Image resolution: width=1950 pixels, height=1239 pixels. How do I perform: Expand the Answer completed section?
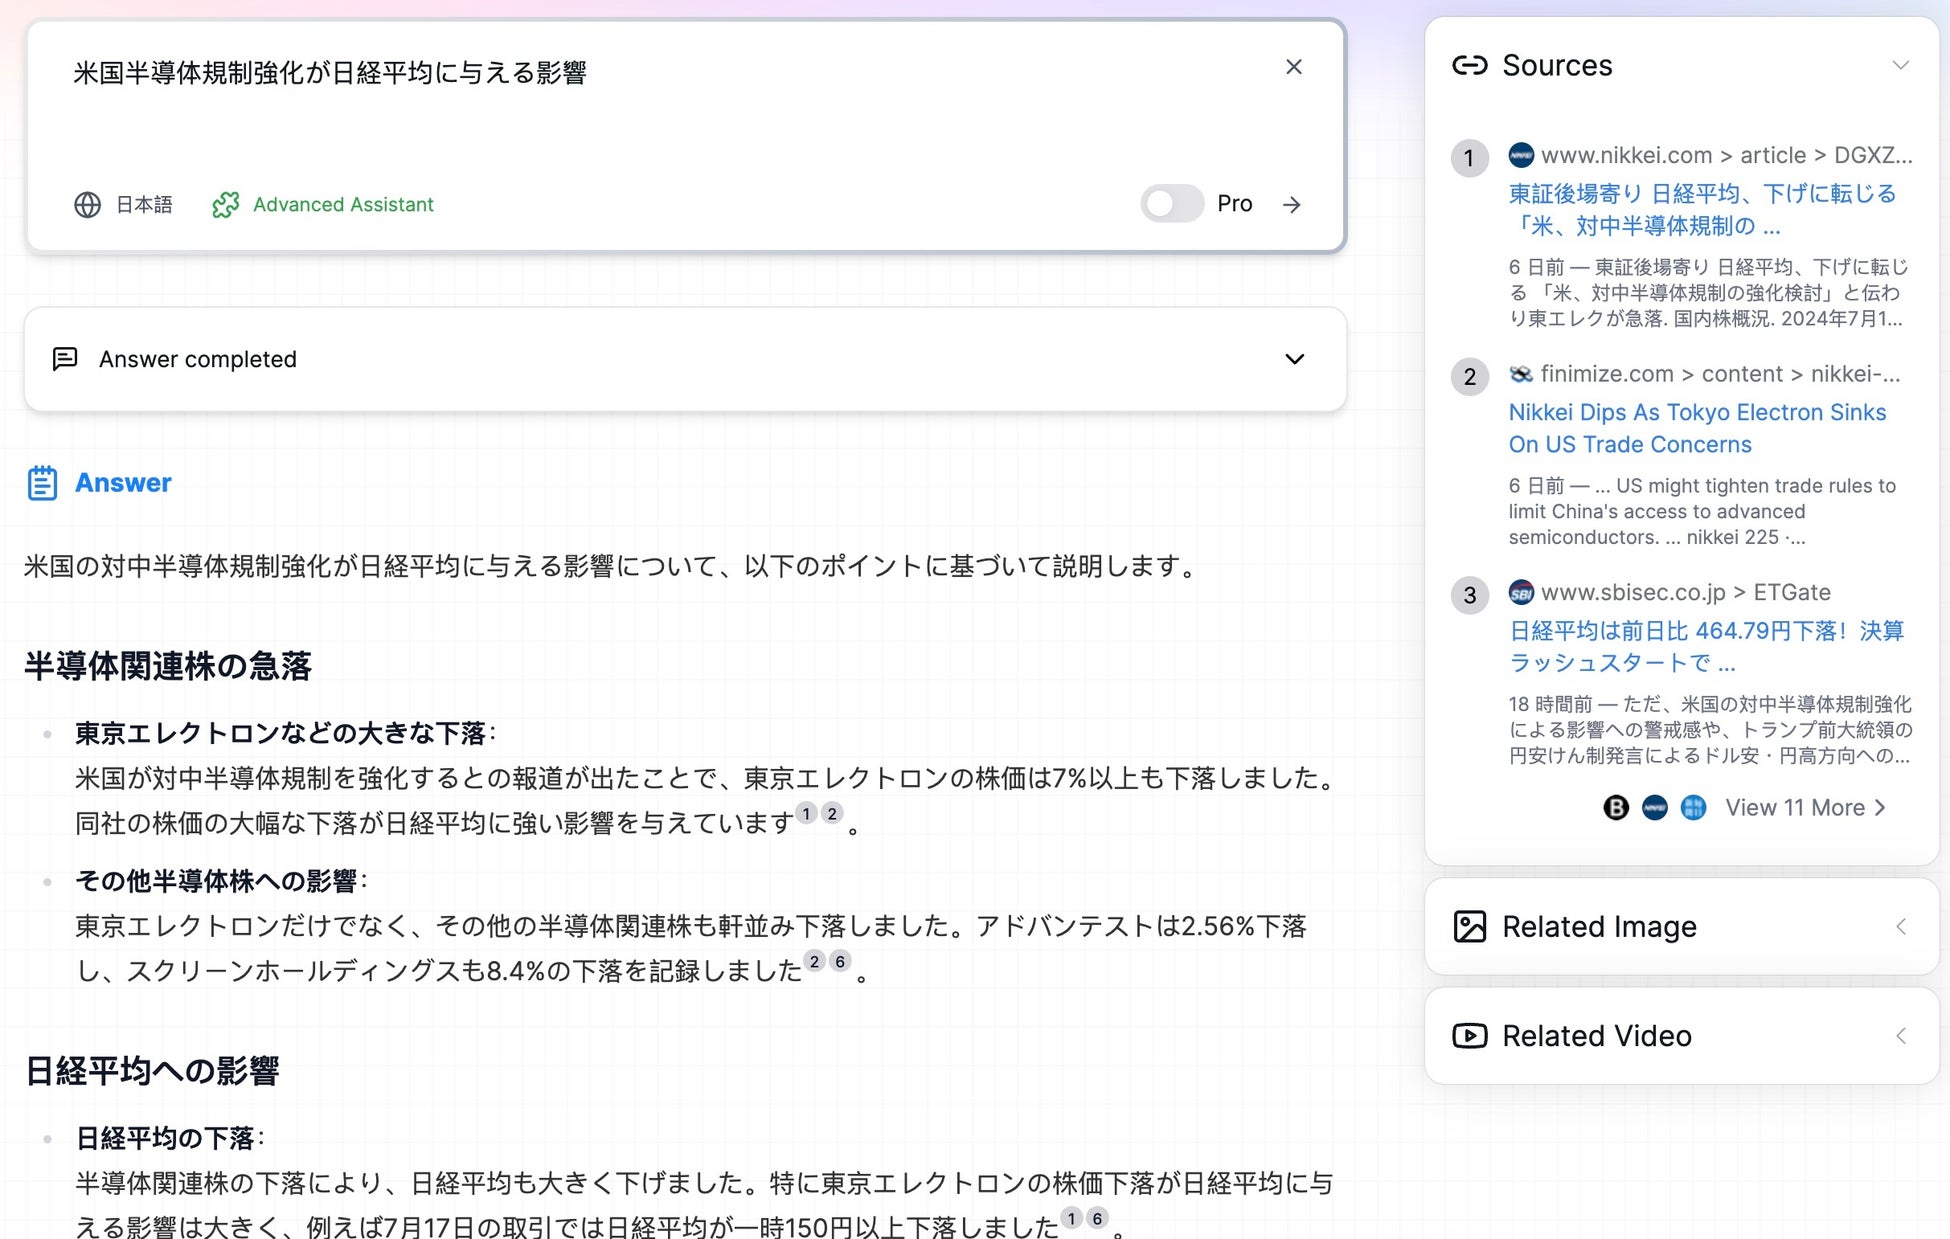click(x=1294, y=359)
